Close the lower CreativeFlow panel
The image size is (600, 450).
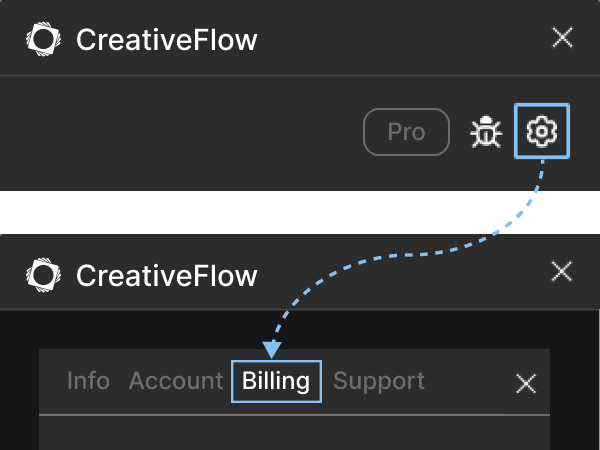click(563, 271)
